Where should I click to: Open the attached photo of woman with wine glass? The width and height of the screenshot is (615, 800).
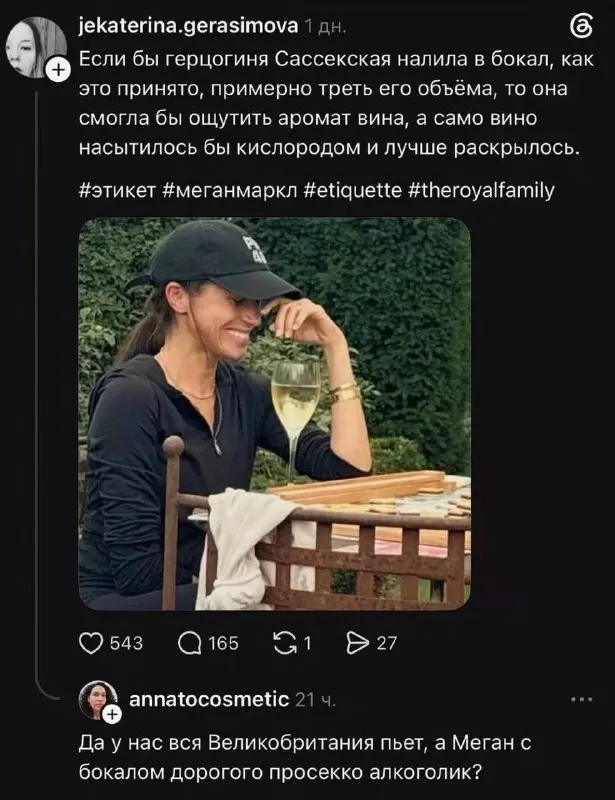click(274, 414)
